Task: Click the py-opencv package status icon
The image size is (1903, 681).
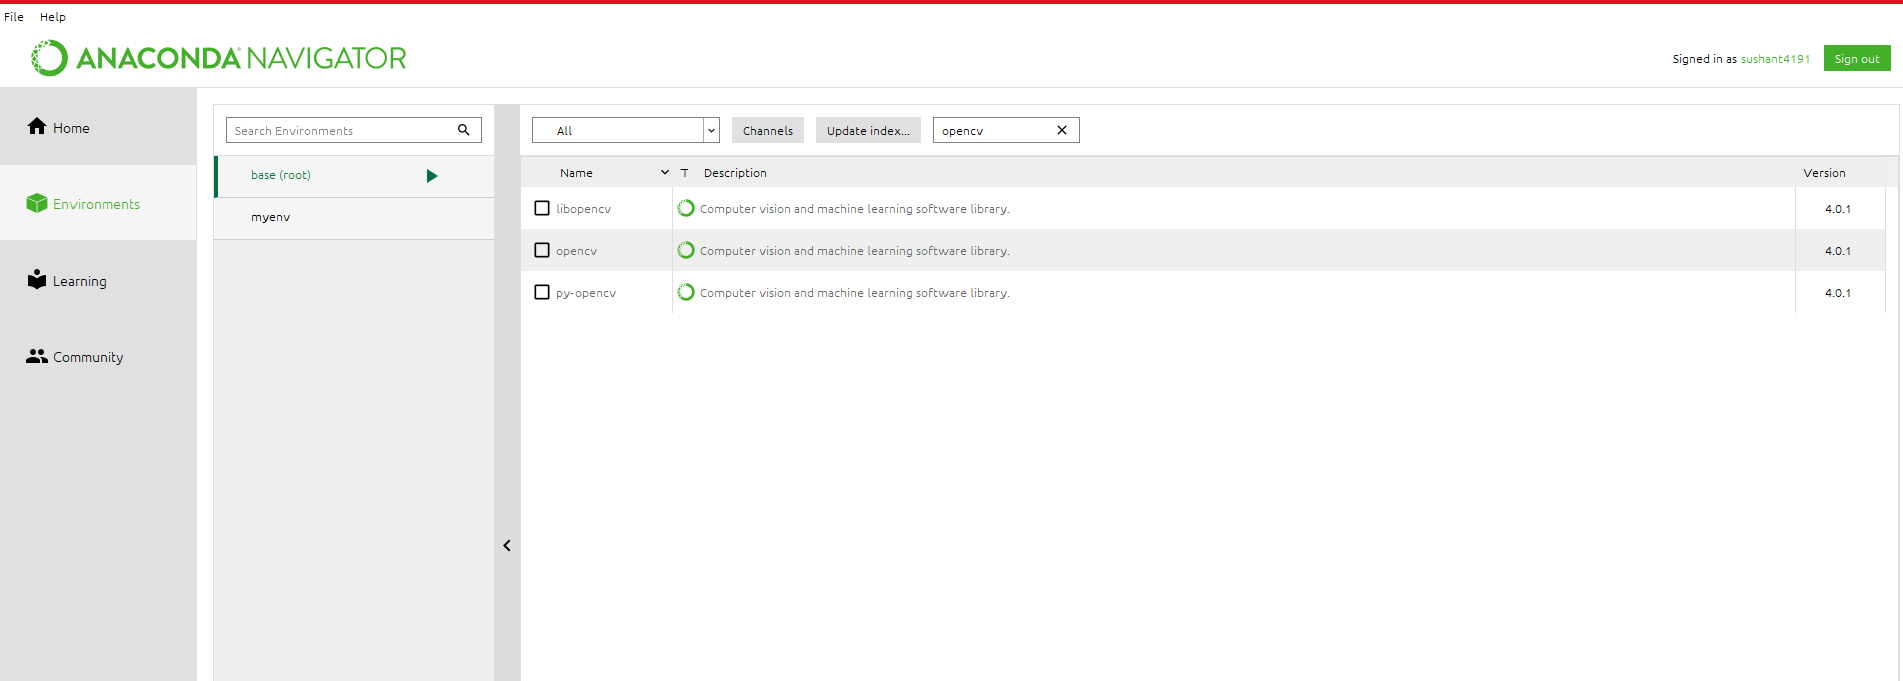Action: [x=686, y=292]
